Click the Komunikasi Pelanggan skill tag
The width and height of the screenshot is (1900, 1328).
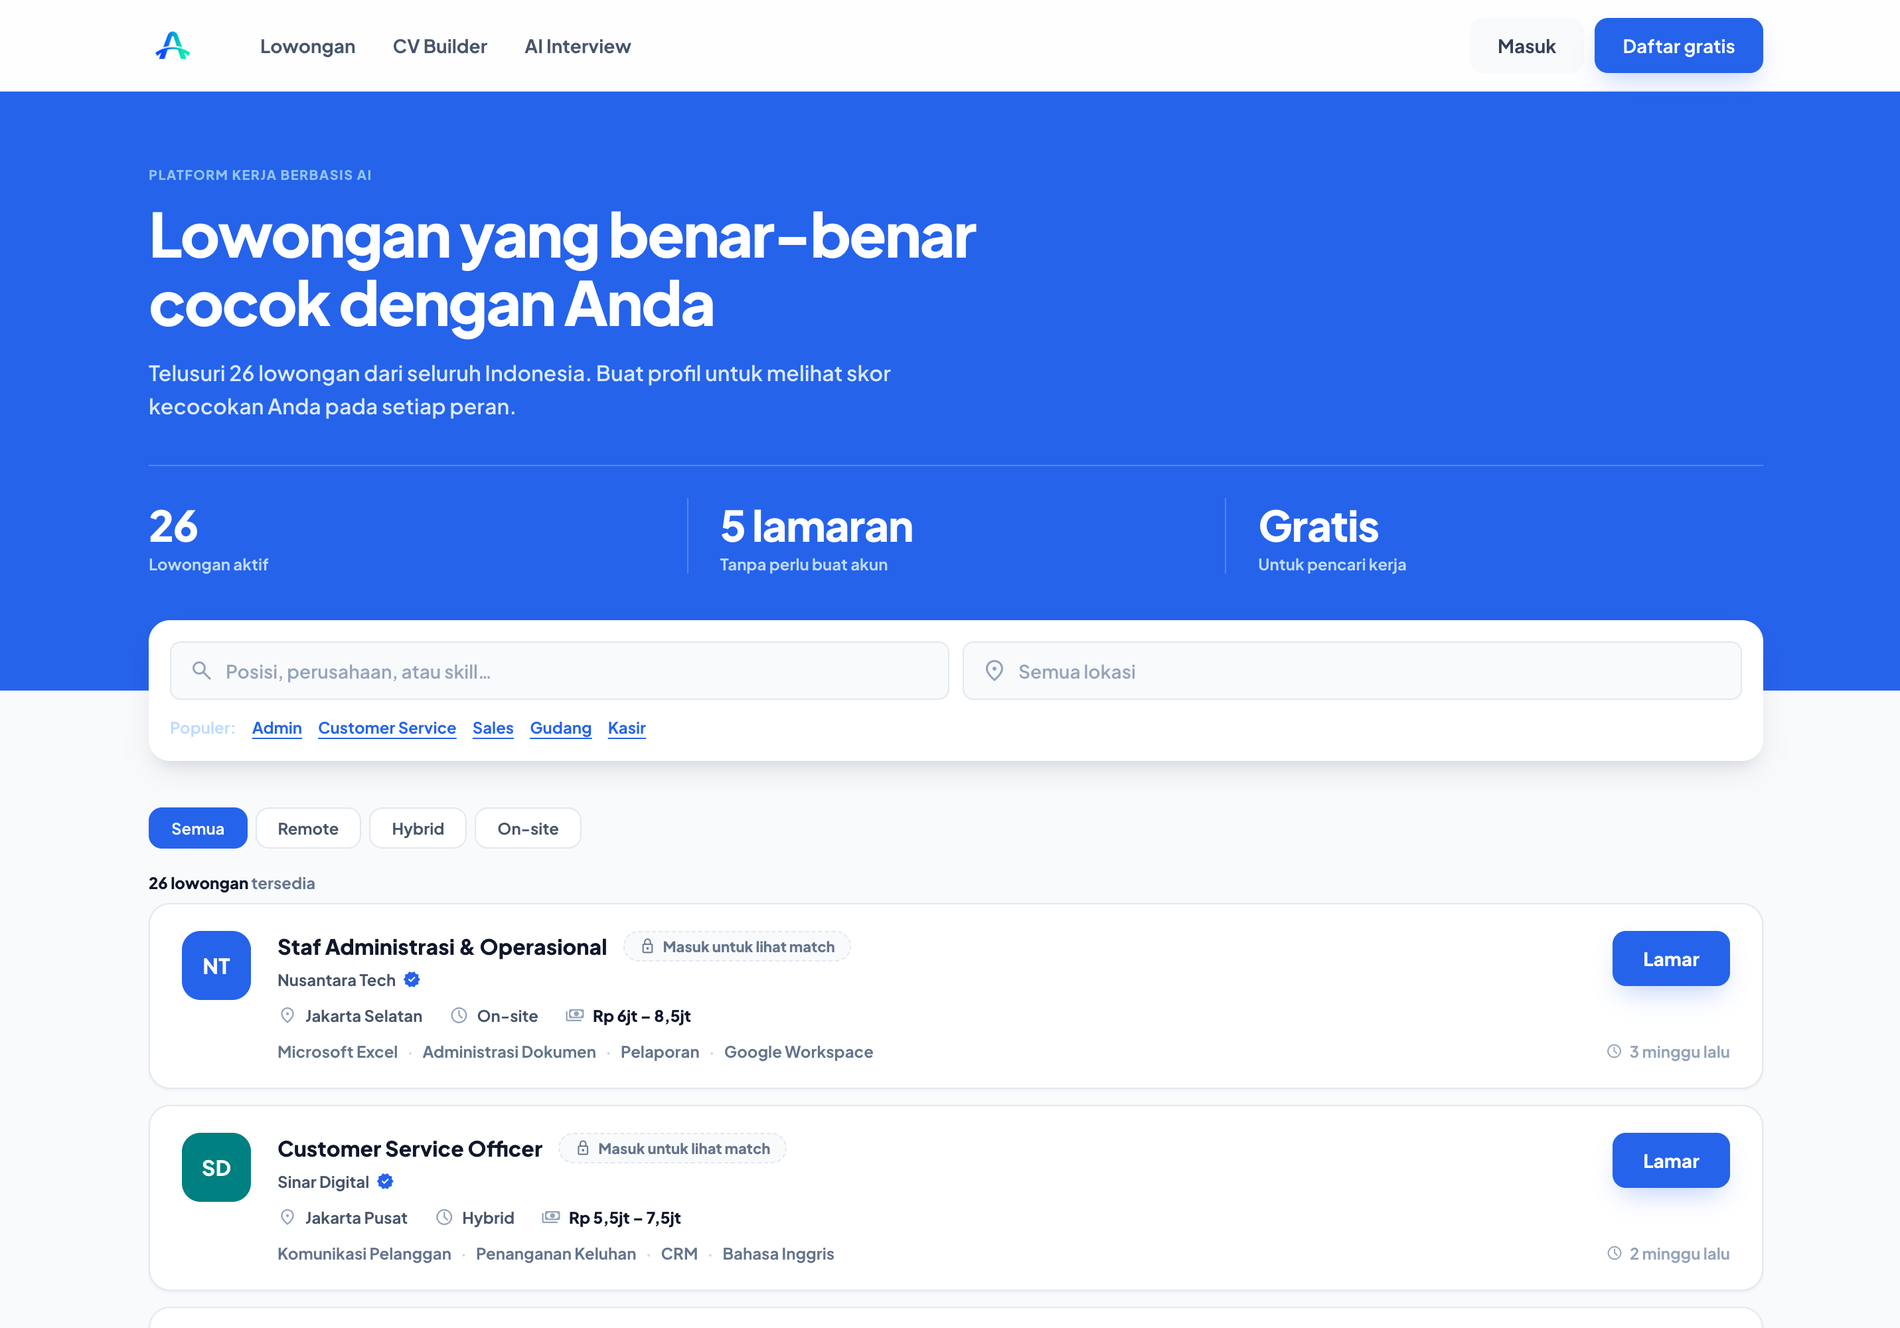click(364, 1254)
